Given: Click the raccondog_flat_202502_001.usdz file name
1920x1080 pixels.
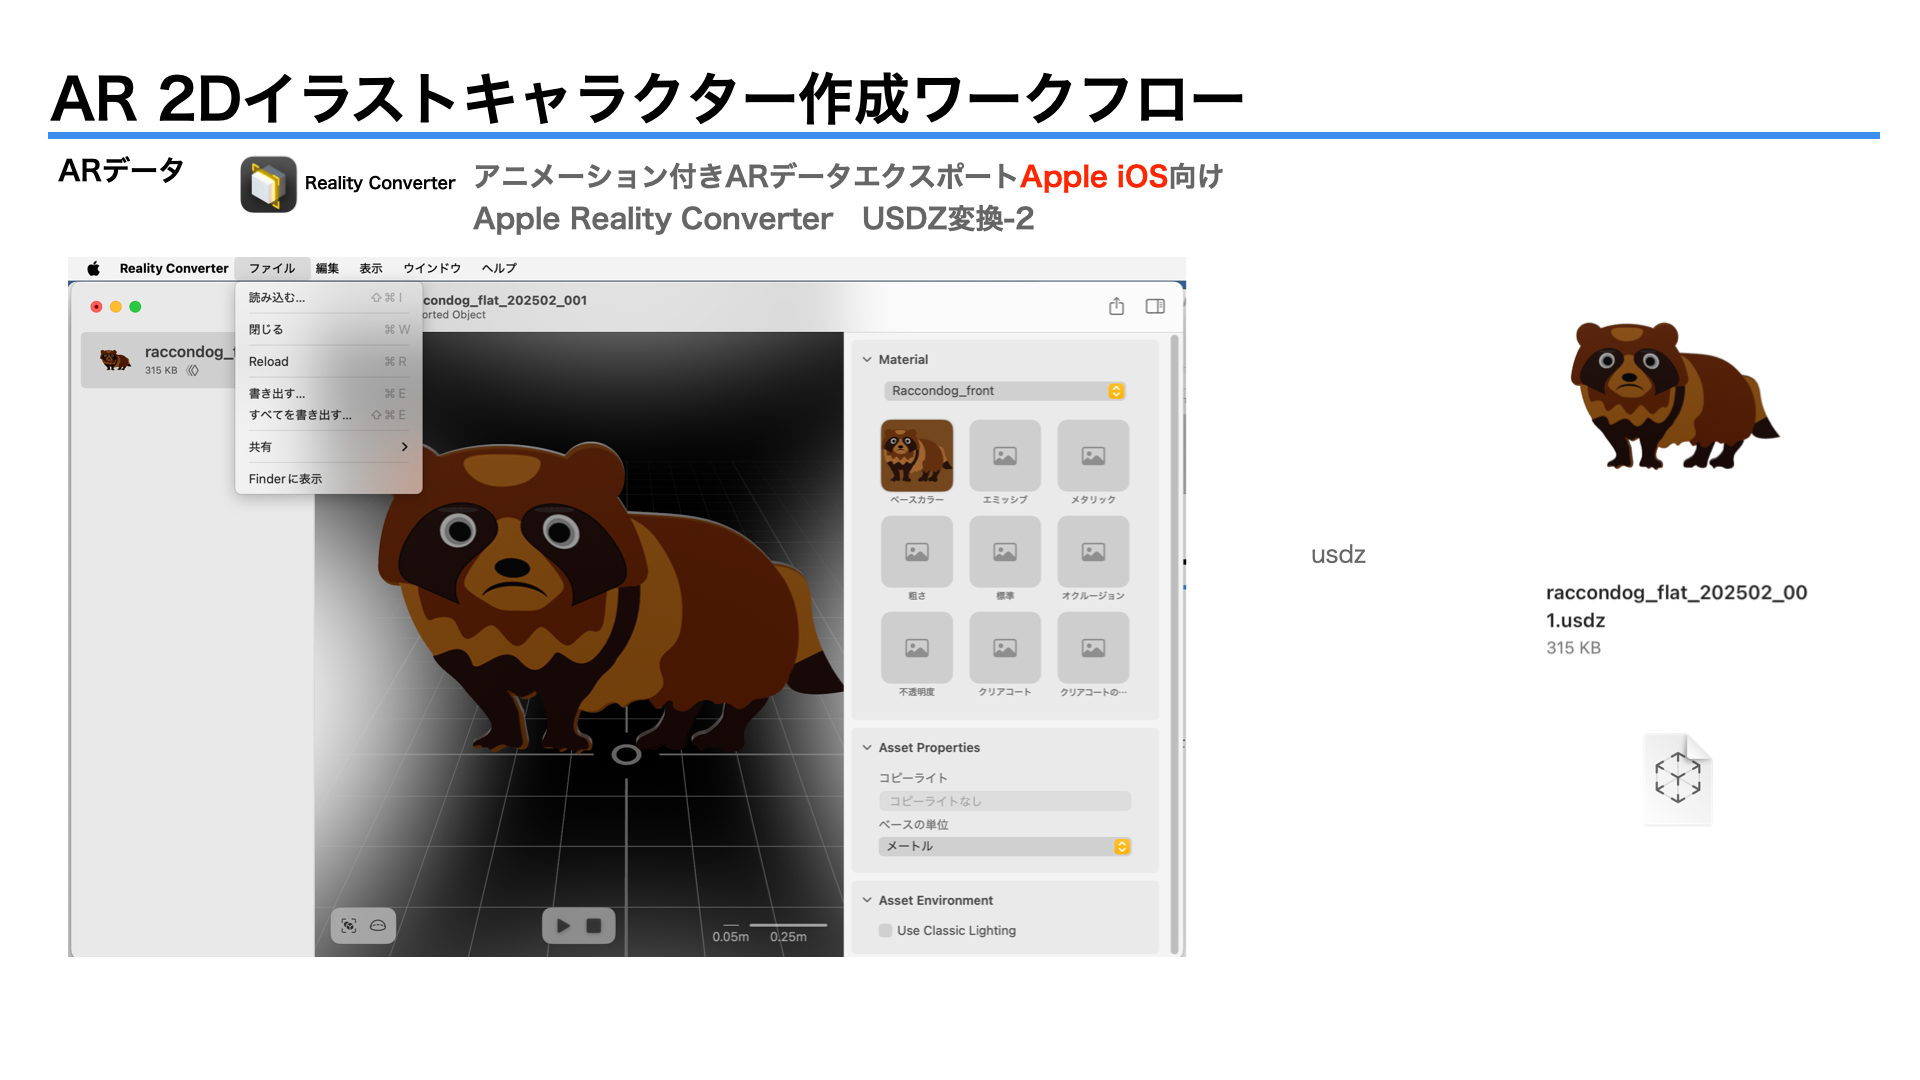Looking at the screenshot, I should [1676, 606].
